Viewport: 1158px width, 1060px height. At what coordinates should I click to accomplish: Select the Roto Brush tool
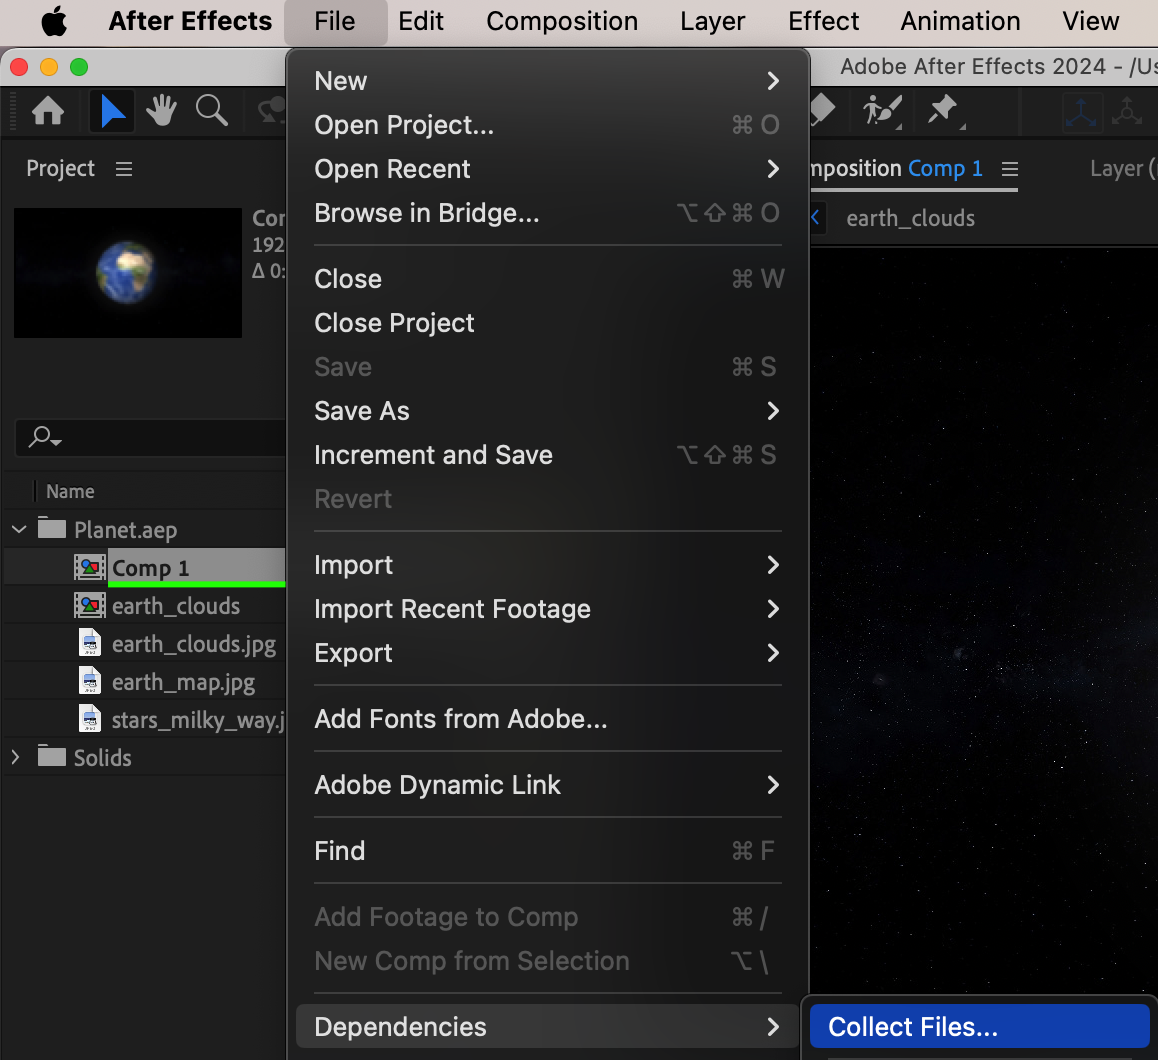[883, 112]
